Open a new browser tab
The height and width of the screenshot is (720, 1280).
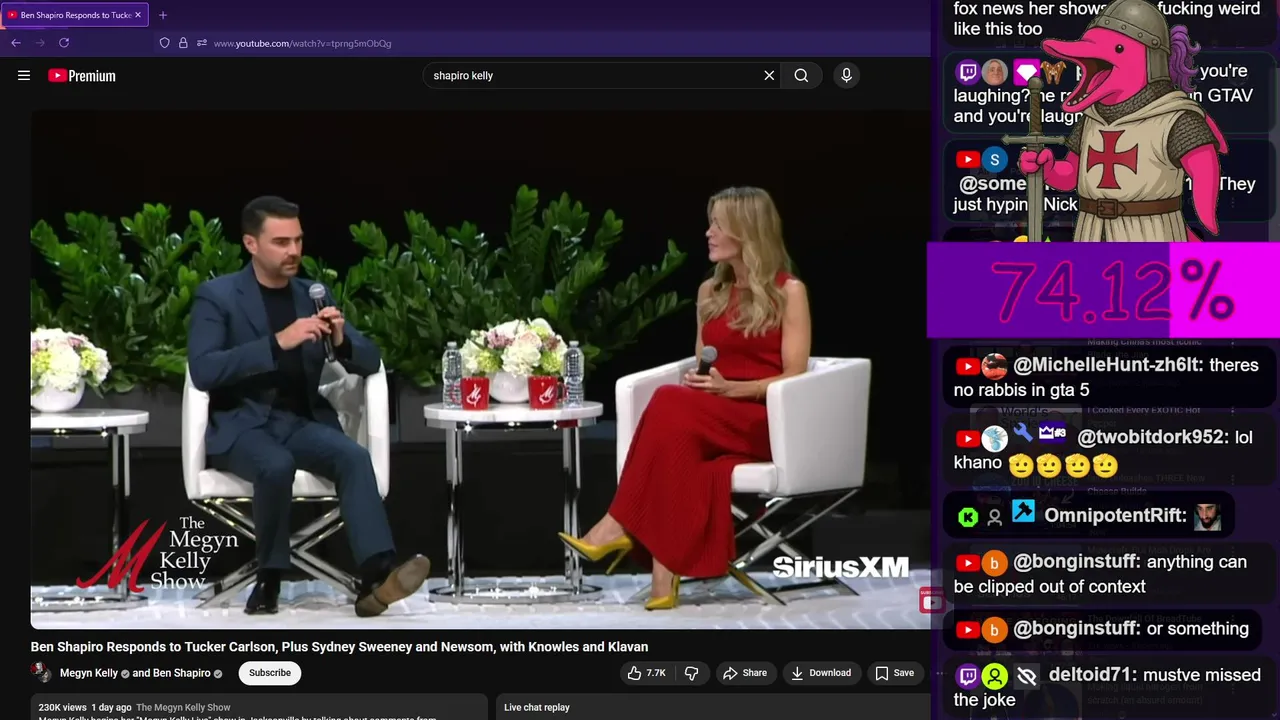click(x=163, y=15)
